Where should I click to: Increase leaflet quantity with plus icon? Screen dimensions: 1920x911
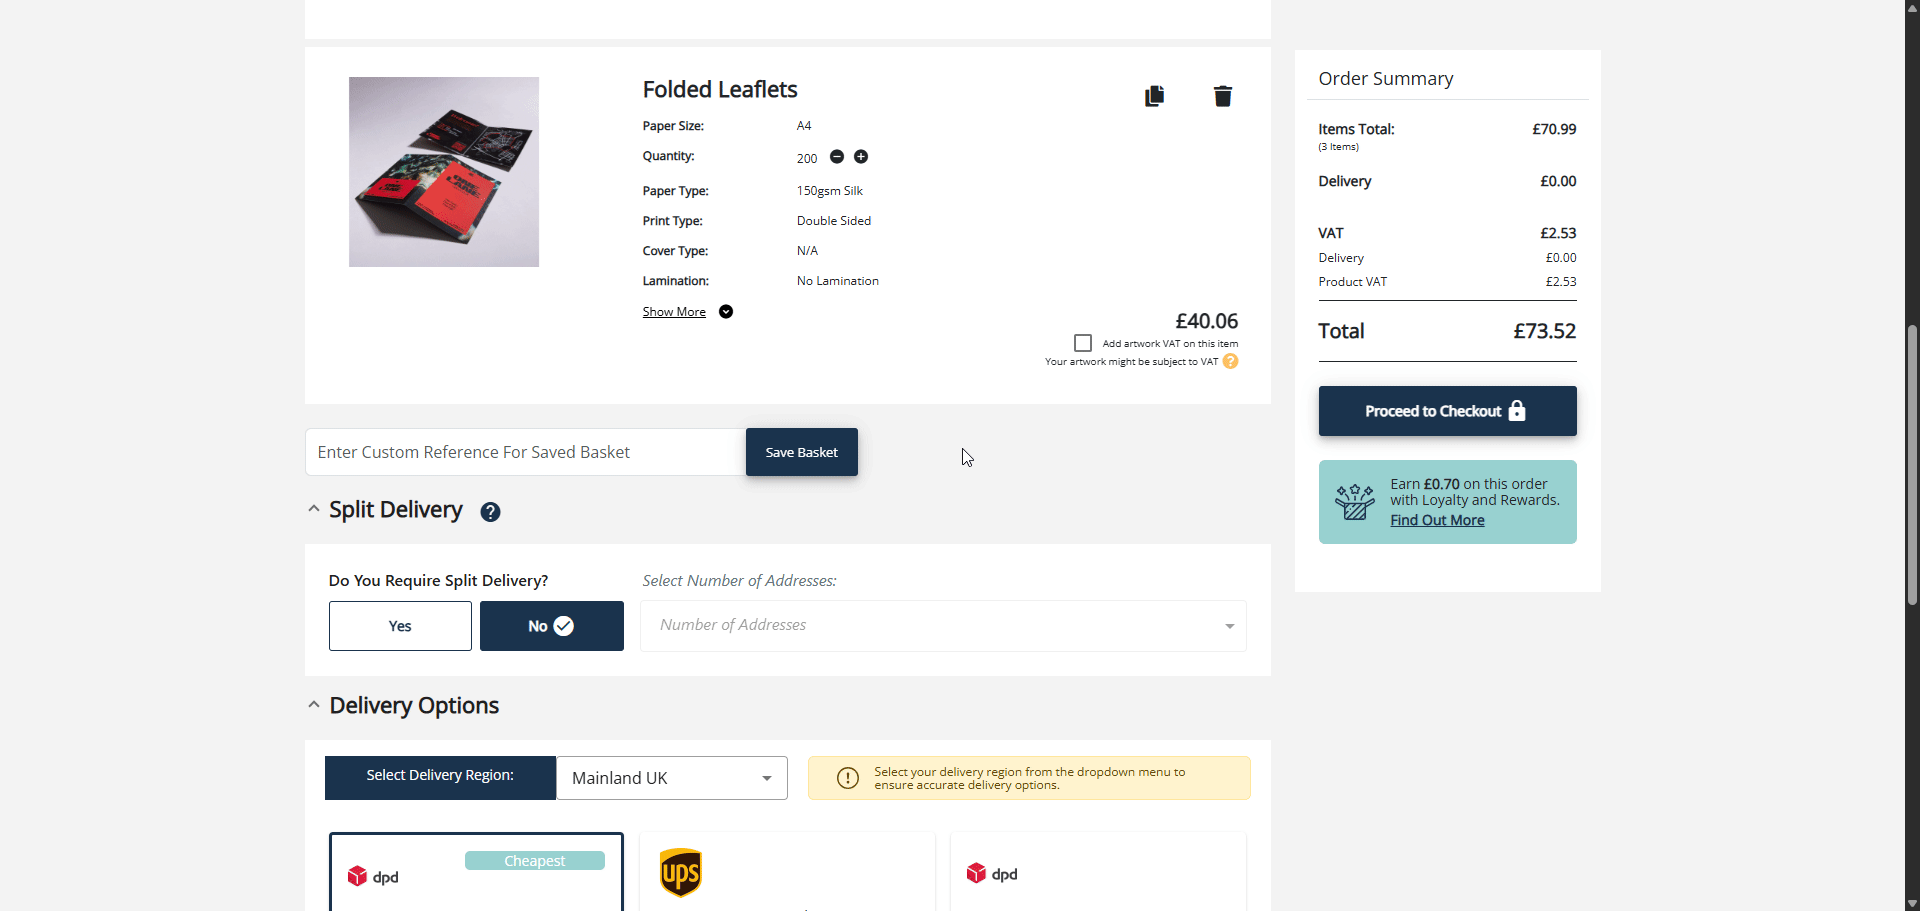[x=861, y=157]
